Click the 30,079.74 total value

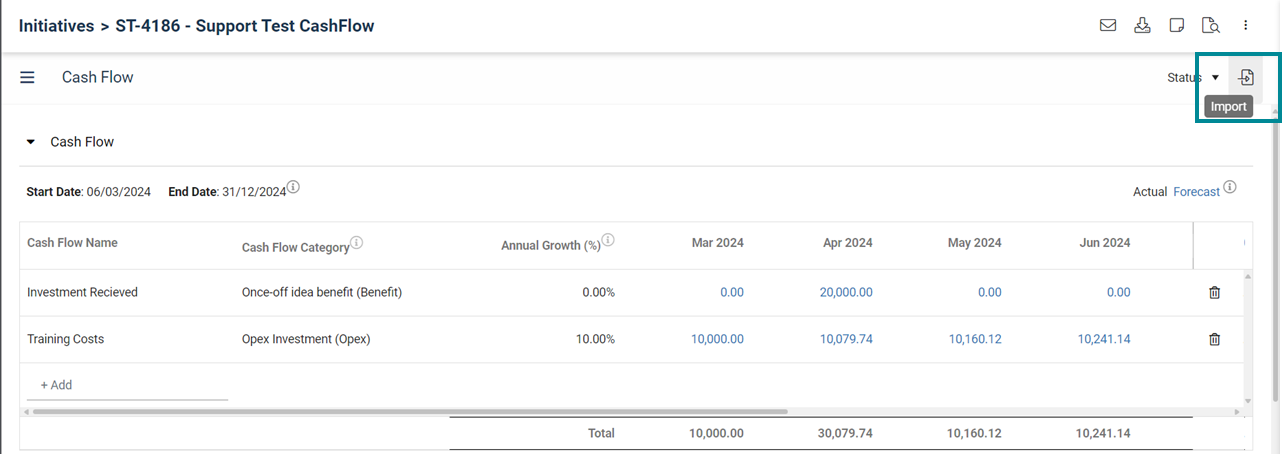[x=846, y=433]
